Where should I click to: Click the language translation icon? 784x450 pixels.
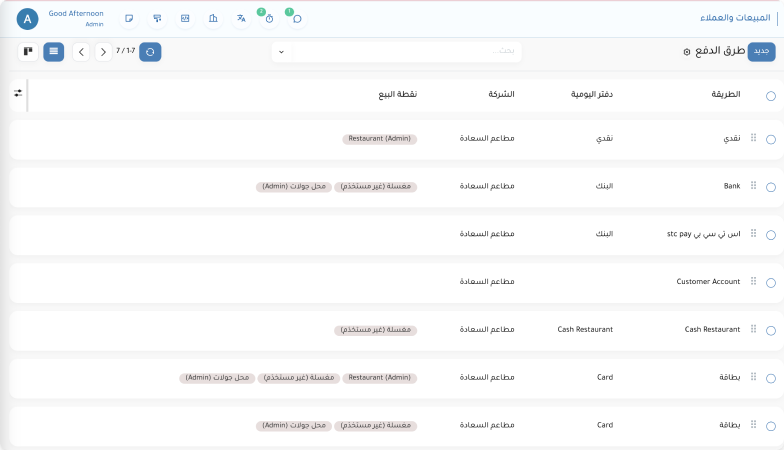241,19
